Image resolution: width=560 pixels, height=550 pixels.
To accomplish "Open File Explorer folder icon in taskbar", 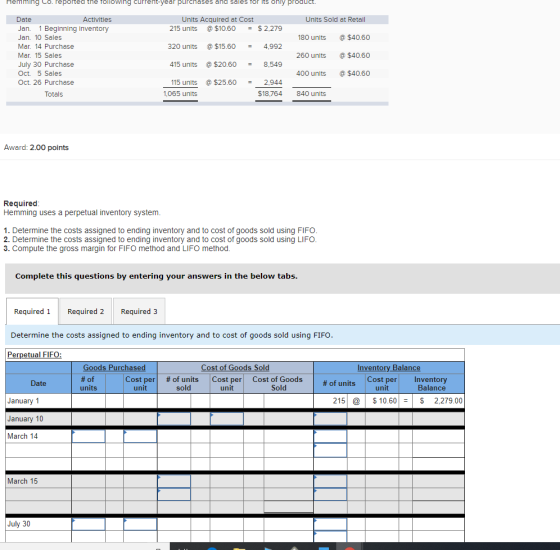I will coord(239,548).
